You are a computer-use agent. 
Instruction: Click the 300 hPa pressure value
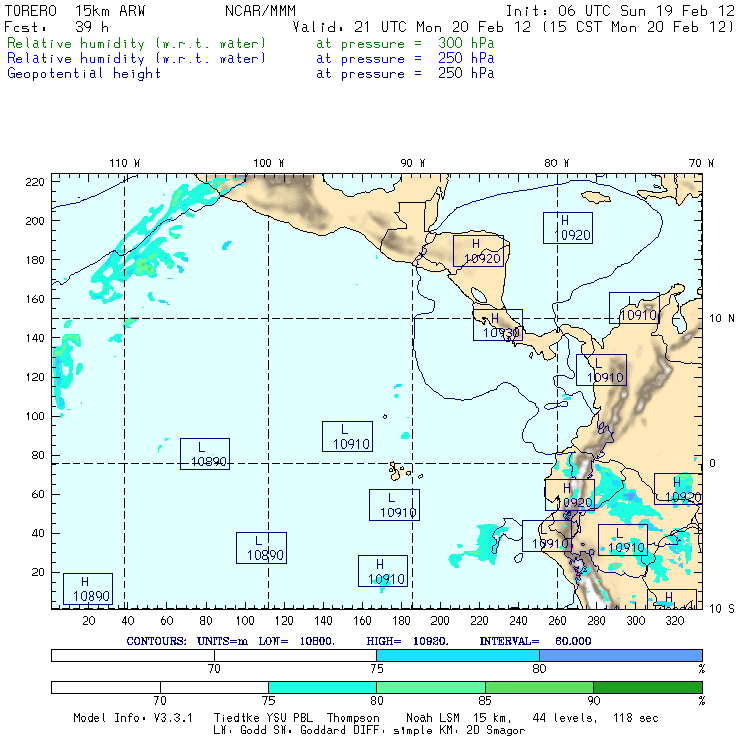(465, 44)
